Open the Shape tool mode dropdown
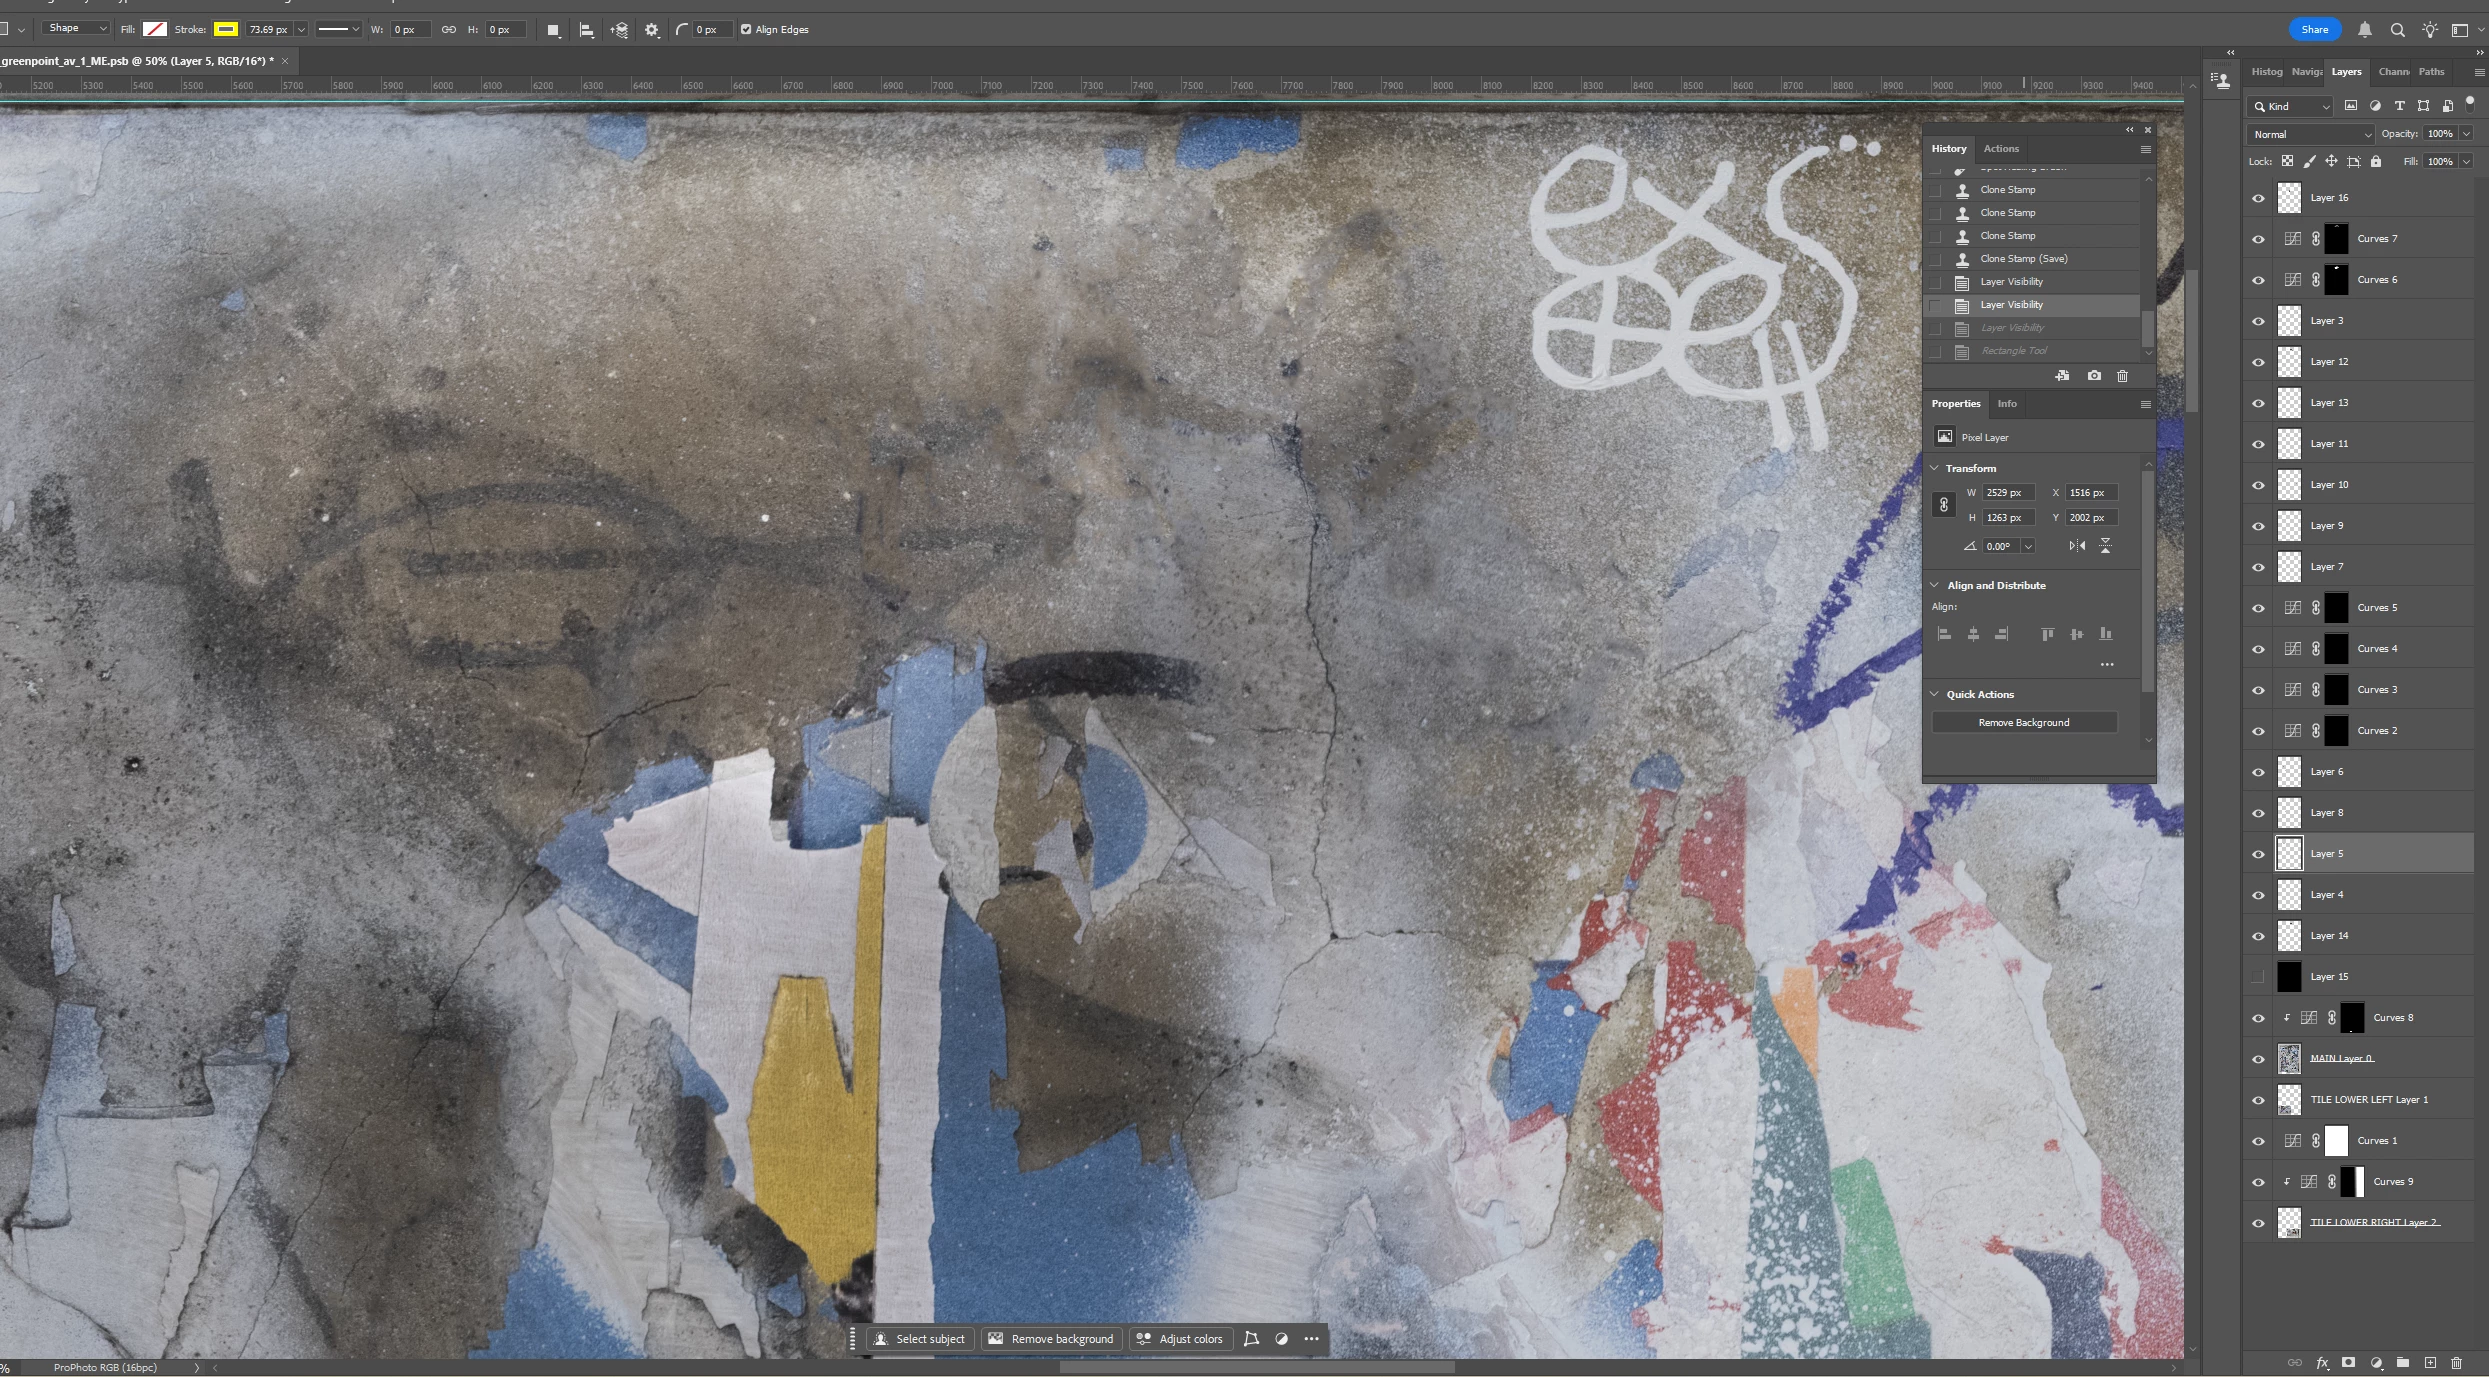The image size is (2489, 1377). [x=76, y=29]
